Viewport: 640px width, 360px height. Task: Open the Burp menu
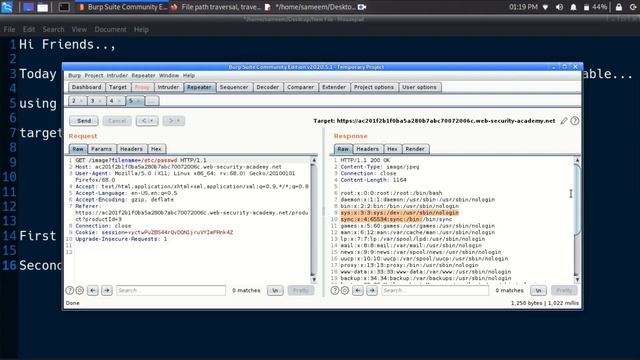(x=74, y=76)
